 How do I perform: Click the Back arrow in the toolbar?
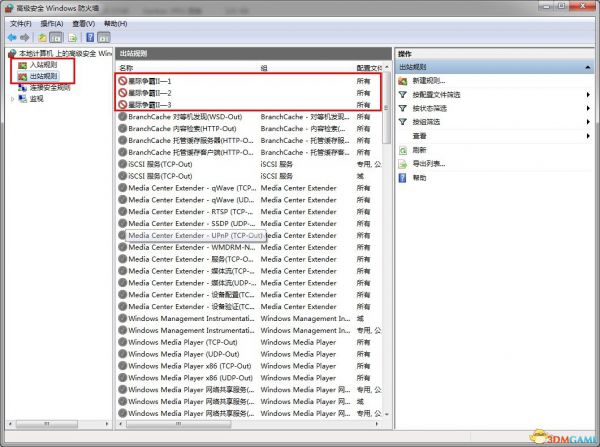pos(13,37)
